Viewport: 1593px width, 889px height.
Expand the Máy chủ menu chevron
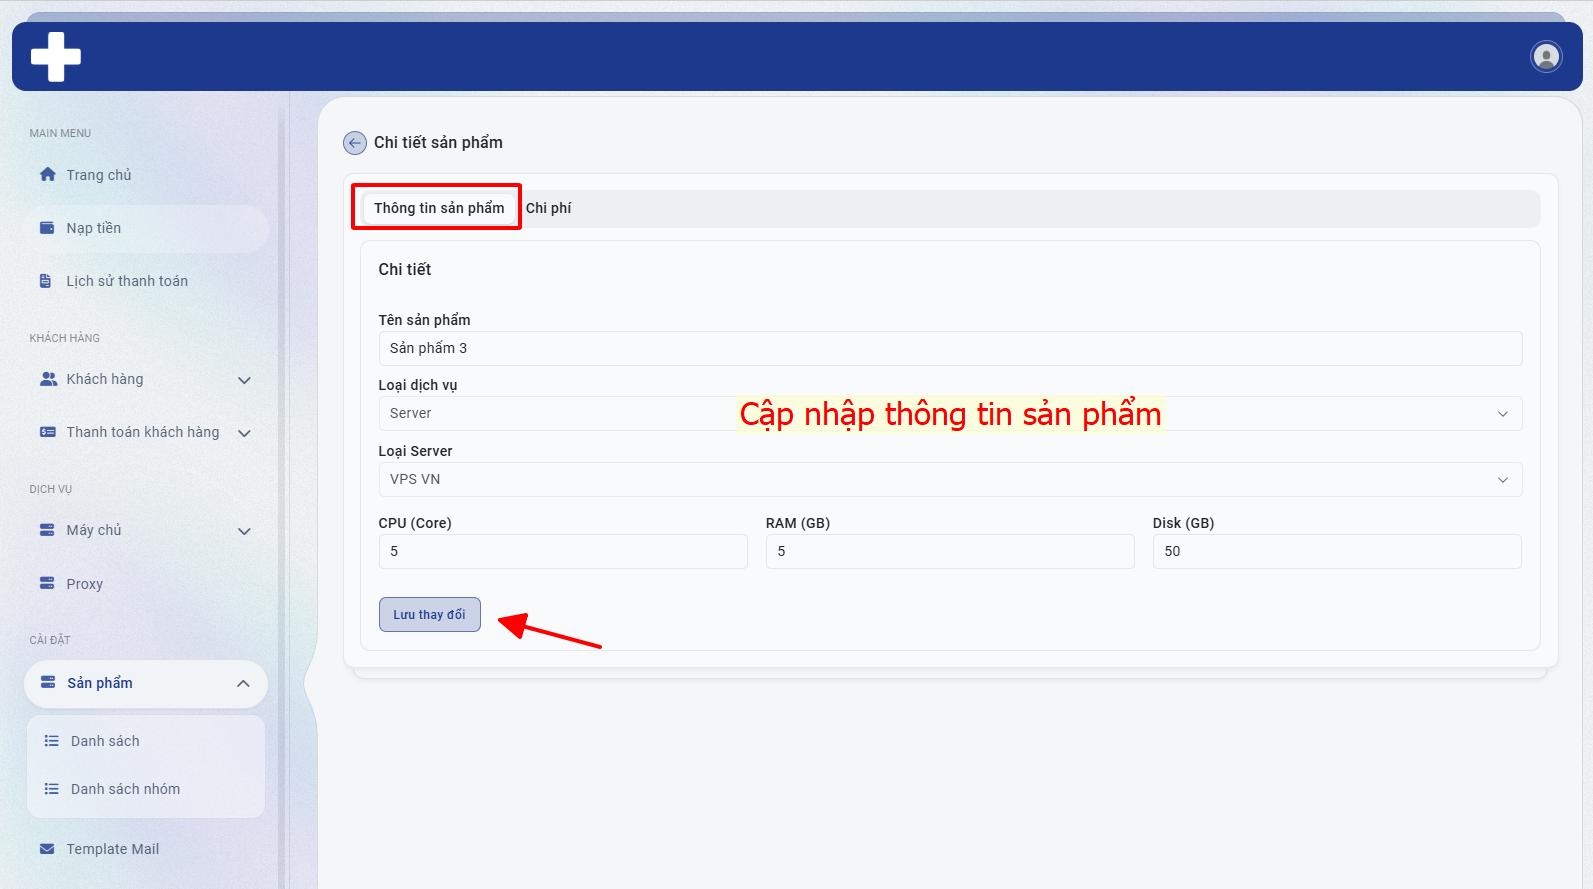click(244, 531)
